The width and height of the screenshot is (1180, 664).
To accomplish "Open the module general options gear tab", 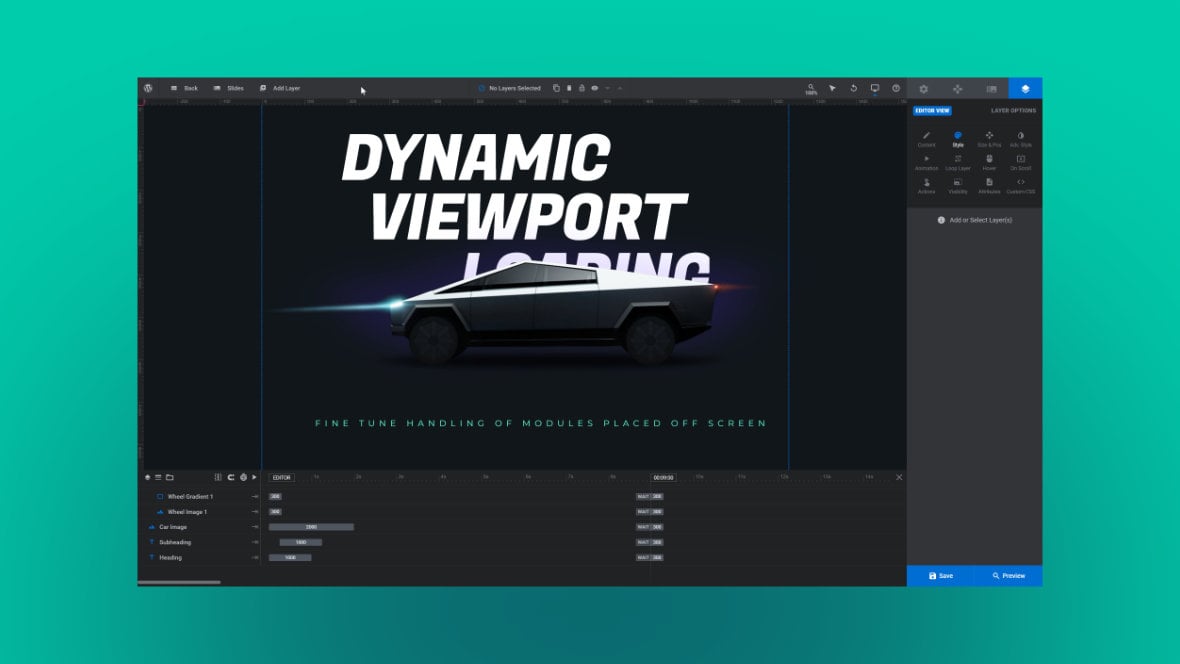I will [923, 89].
